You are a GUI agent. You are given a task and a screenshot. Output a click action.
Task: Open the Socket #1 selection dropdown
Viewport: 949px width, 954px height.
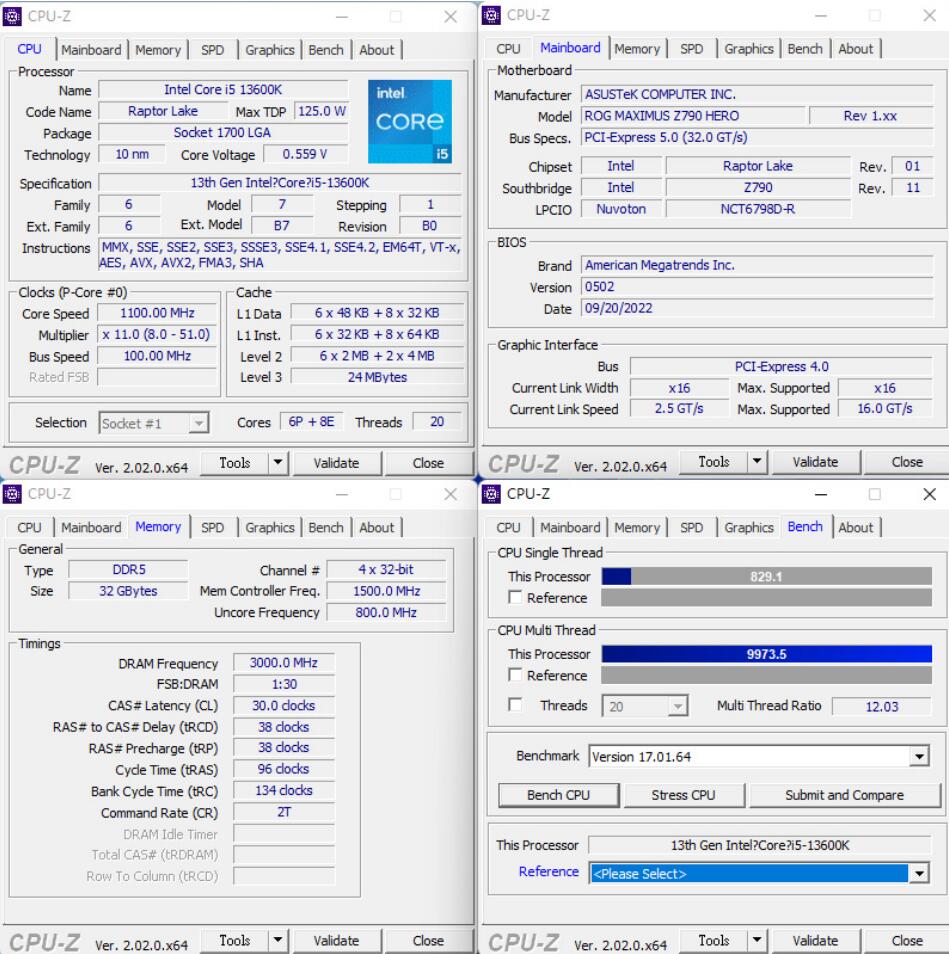(154, 423)
